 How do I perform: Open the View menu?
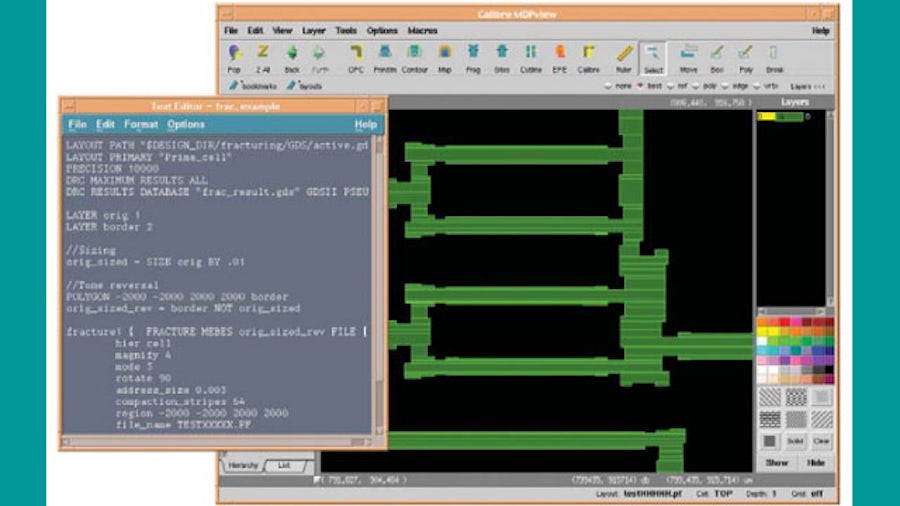[x=282, y=30]
